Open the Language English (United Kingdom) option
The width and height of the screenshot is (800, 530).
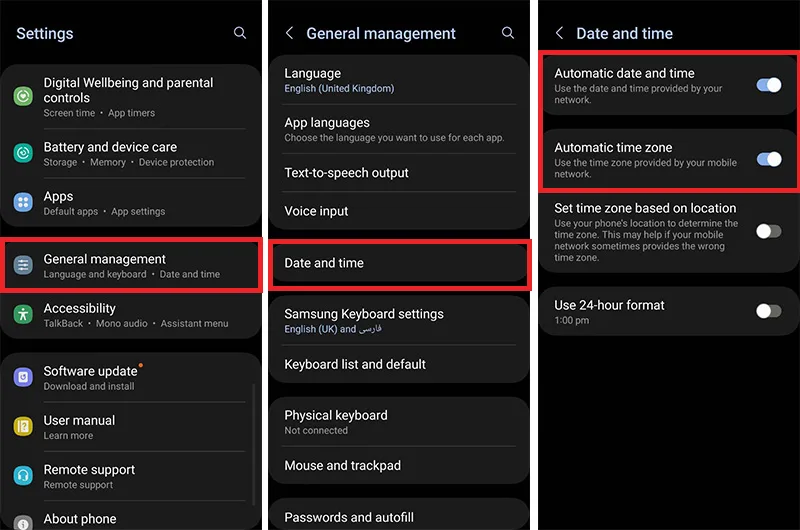(399, 80)
